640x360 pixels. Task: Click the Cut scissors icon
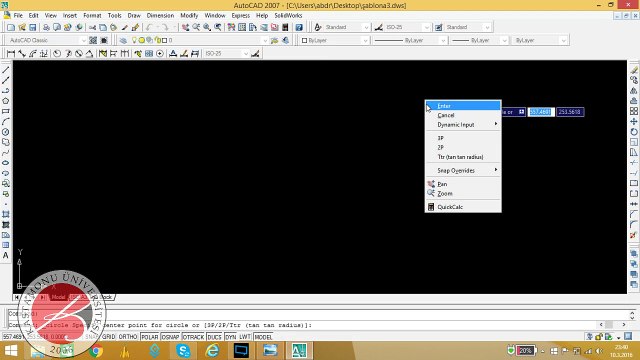coord(92,27)
